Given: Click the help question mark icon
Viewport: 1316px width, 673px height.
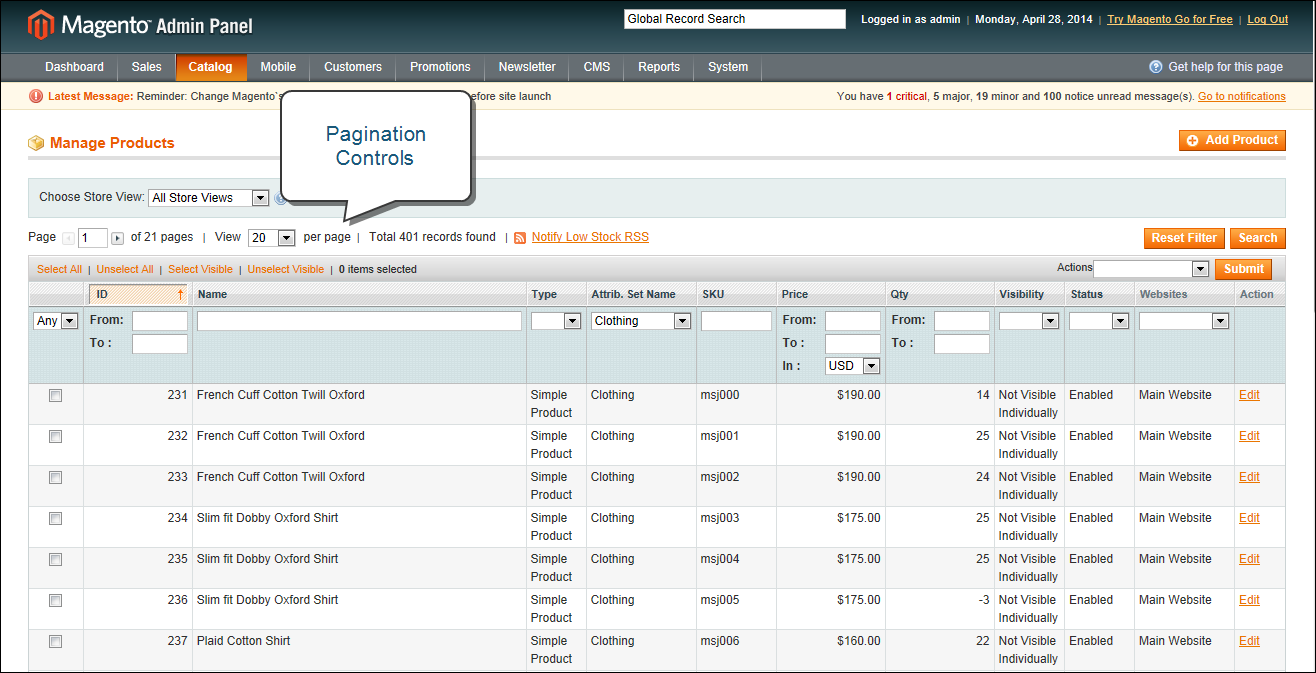Looking at the screenshot, I should 1156,67.
